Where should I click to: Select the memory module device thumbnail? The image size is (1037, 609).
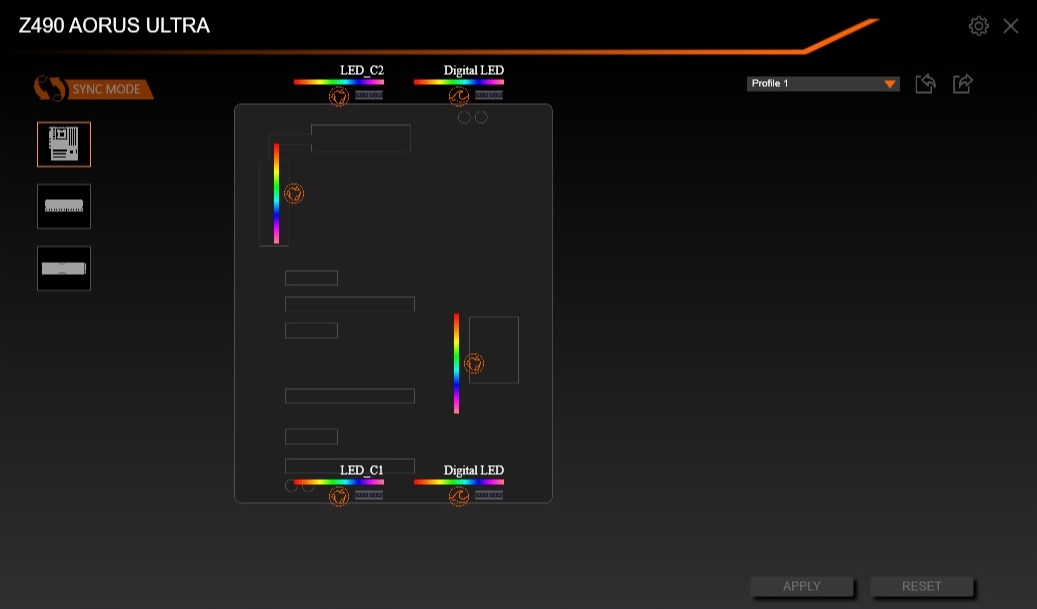coord(64,206)
